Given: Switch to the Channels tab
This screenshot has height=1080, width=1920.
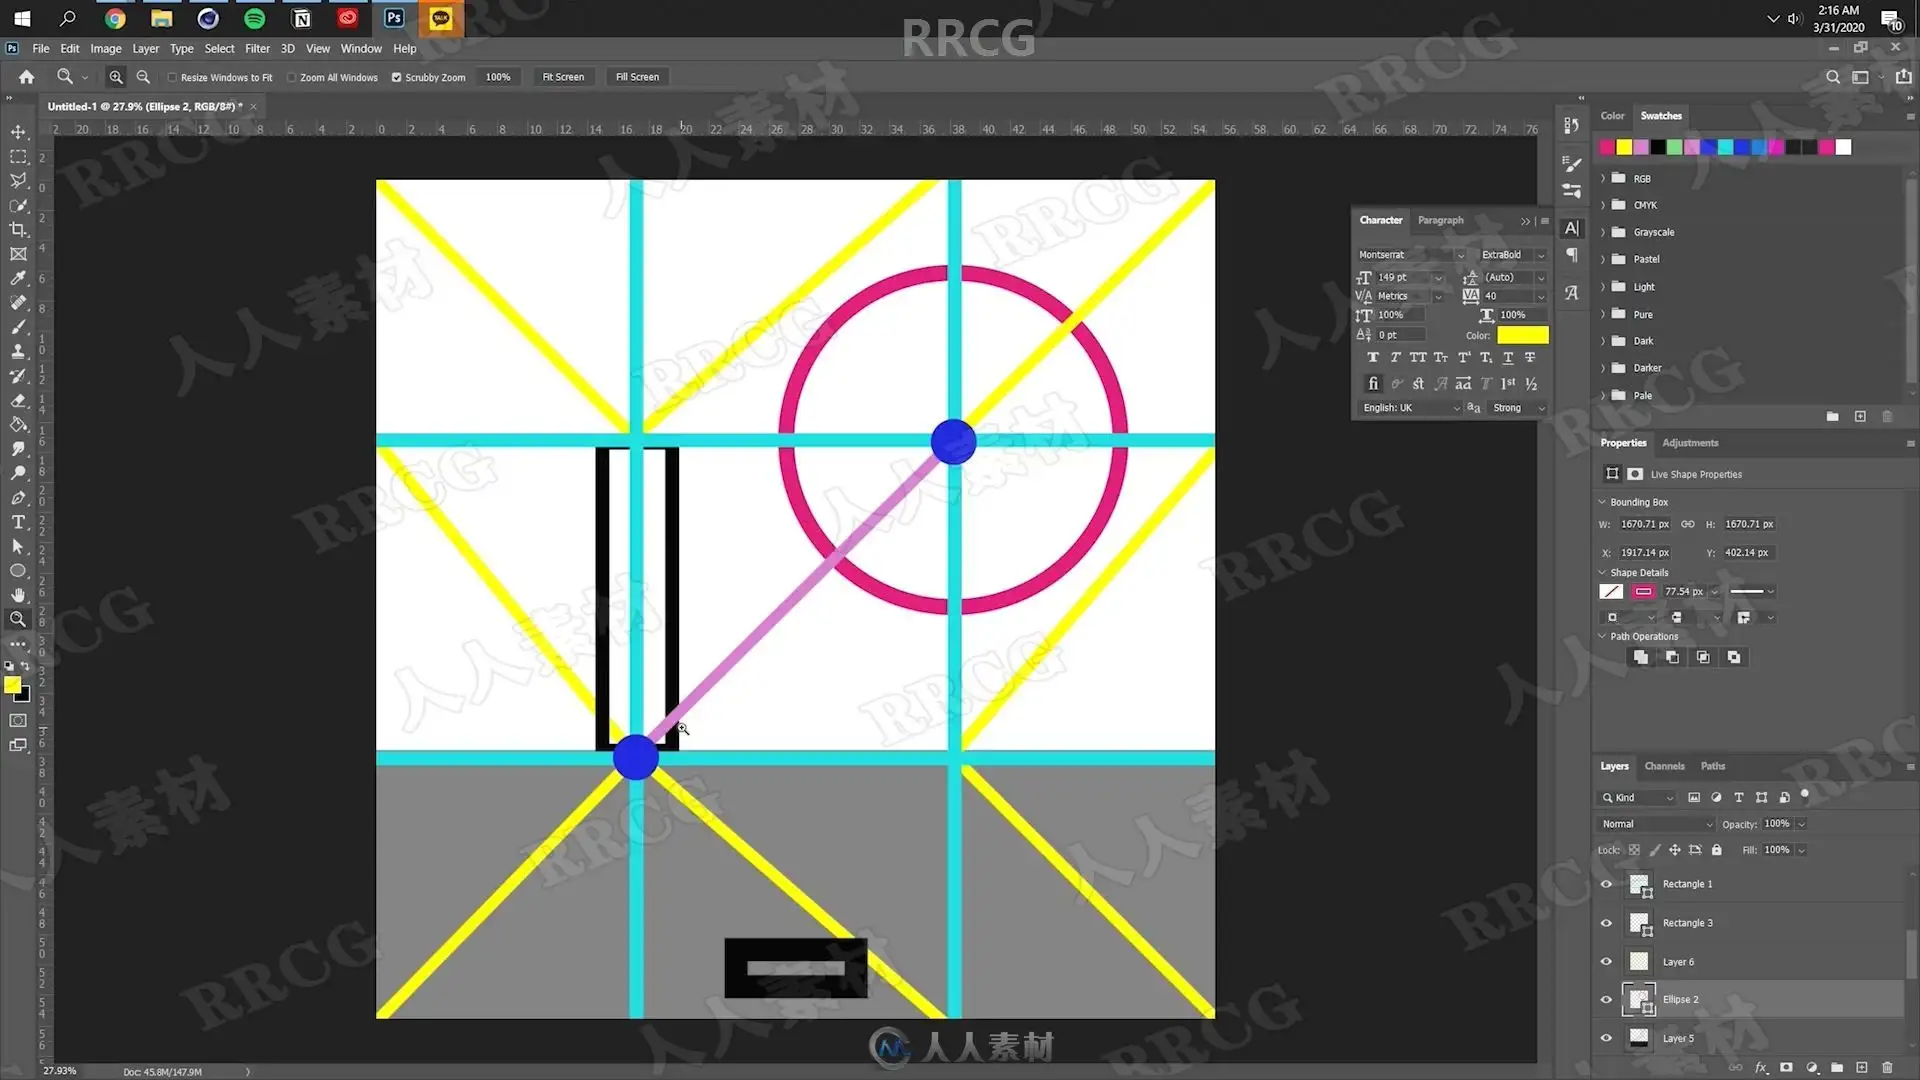Looking at the screenshot, I should point(1664,766).
